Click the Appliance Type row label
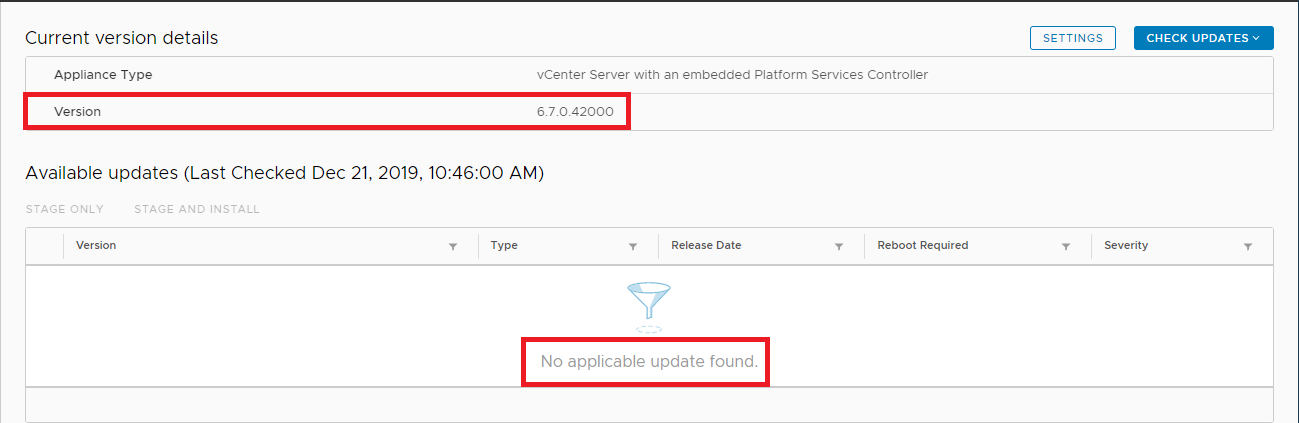The width and height of the screenshot is (1299, 423). (103, 75)
